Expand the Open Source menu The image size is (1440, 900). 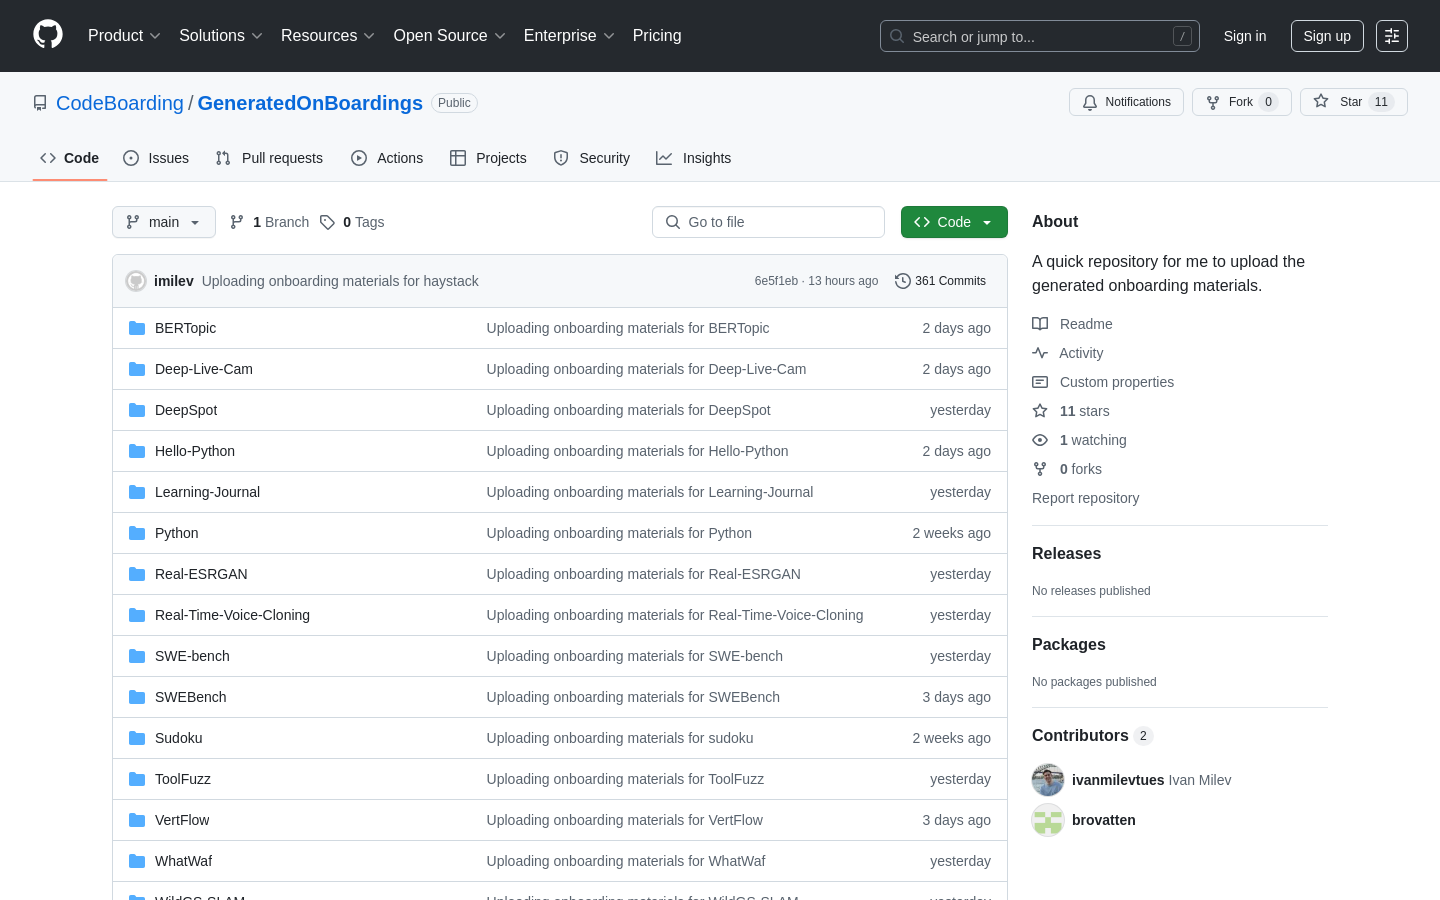(450, 36)
